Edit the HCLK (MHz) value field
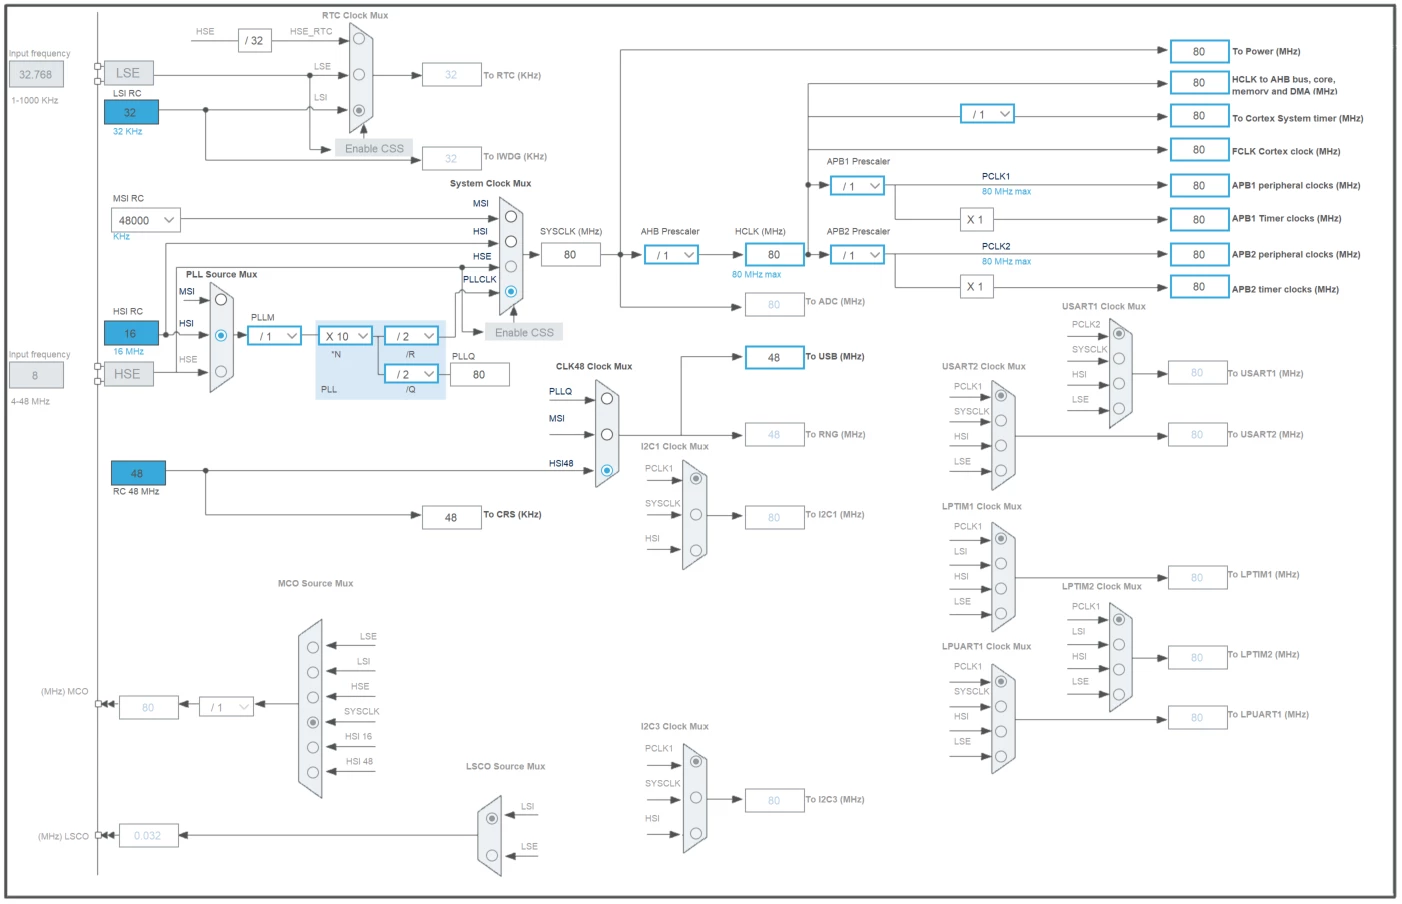The width and height of the screenshot is (1402, 904). tap(774, 255)
